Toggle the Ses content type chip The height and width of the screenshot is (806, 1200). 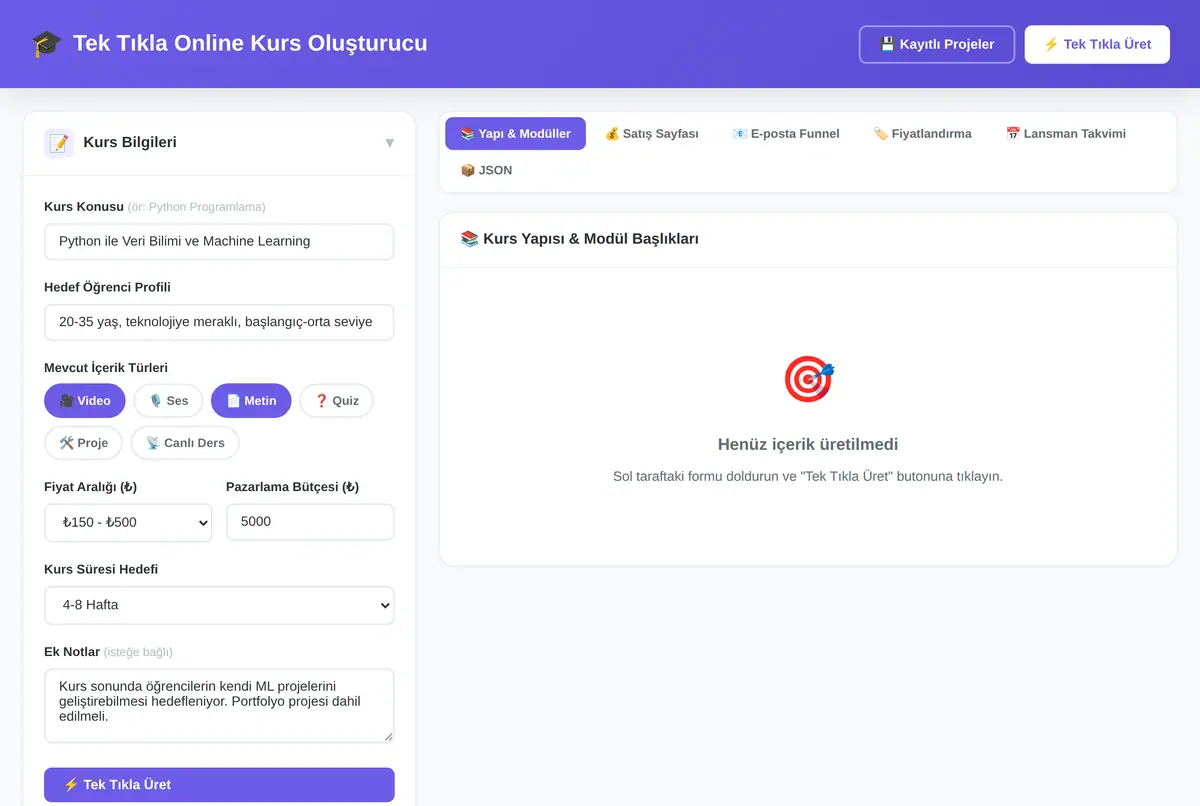pyautogui.click(x=168, y=401)
